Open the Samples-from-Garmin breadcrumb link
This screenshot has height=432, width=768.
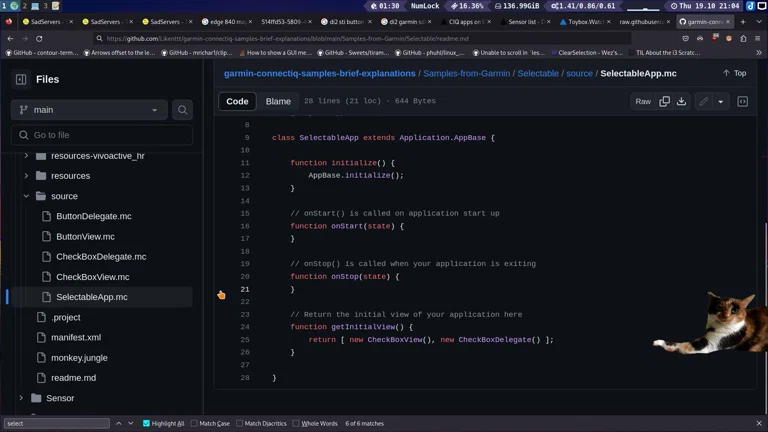click(466, 73)
